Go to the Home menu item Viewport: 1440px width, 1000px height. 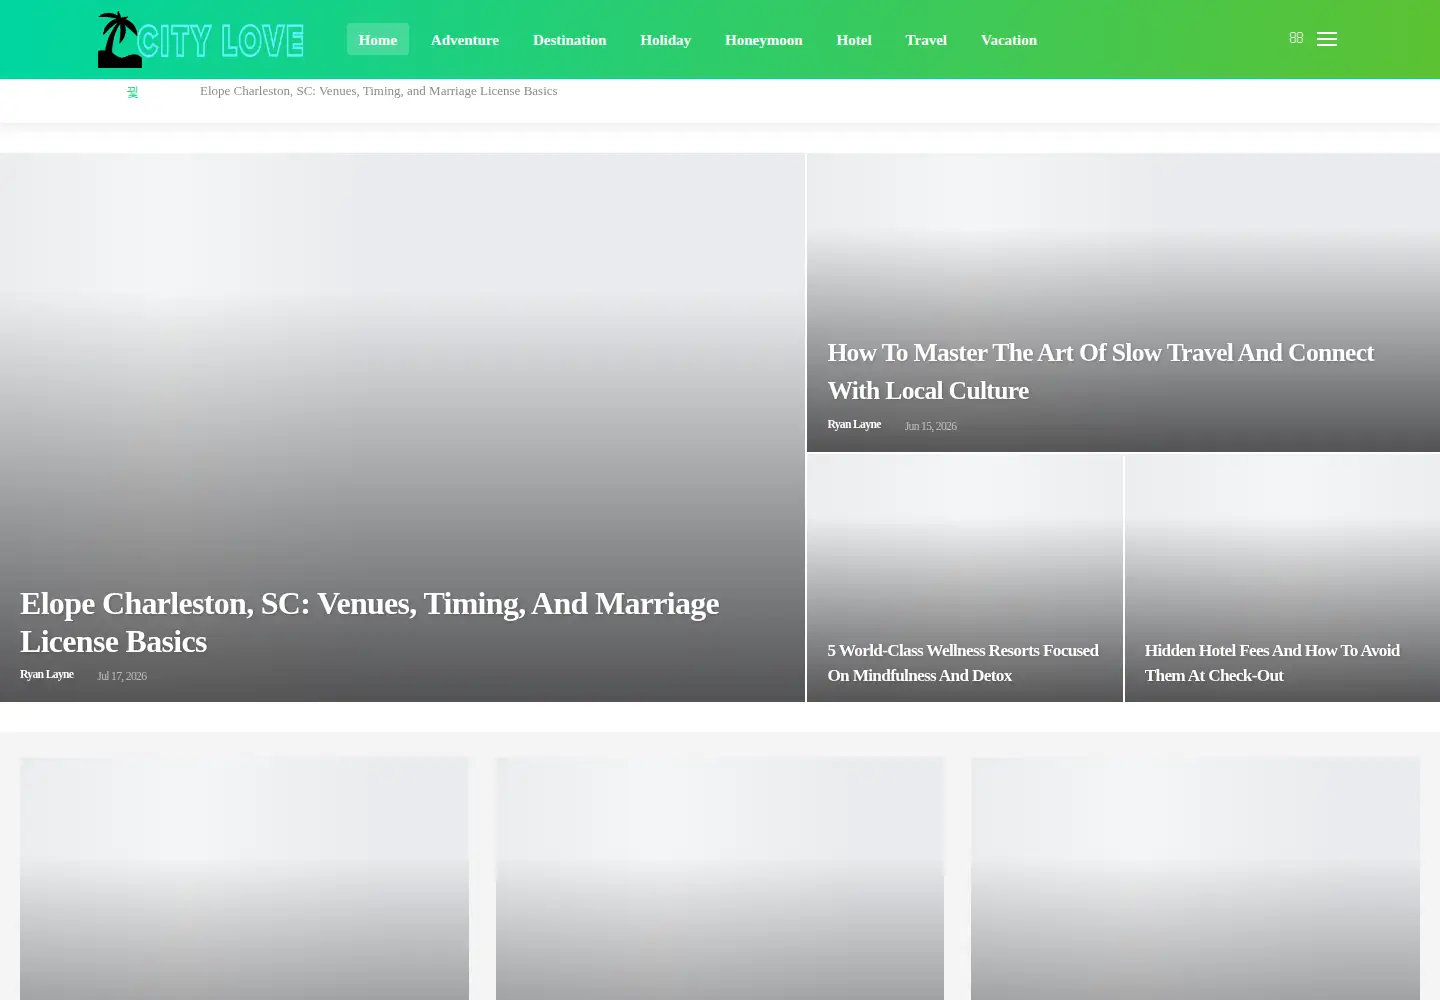click(378, 40)
